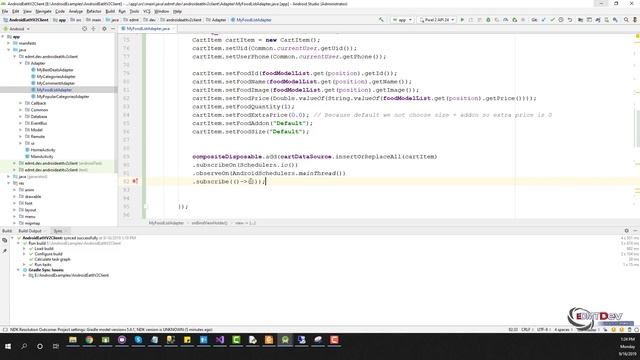Image resolution: width=640 pixels, height=360 pixels.
Task: Start debugging with the green bug icon
Action: pyautogui.click(x=488, y=20)
